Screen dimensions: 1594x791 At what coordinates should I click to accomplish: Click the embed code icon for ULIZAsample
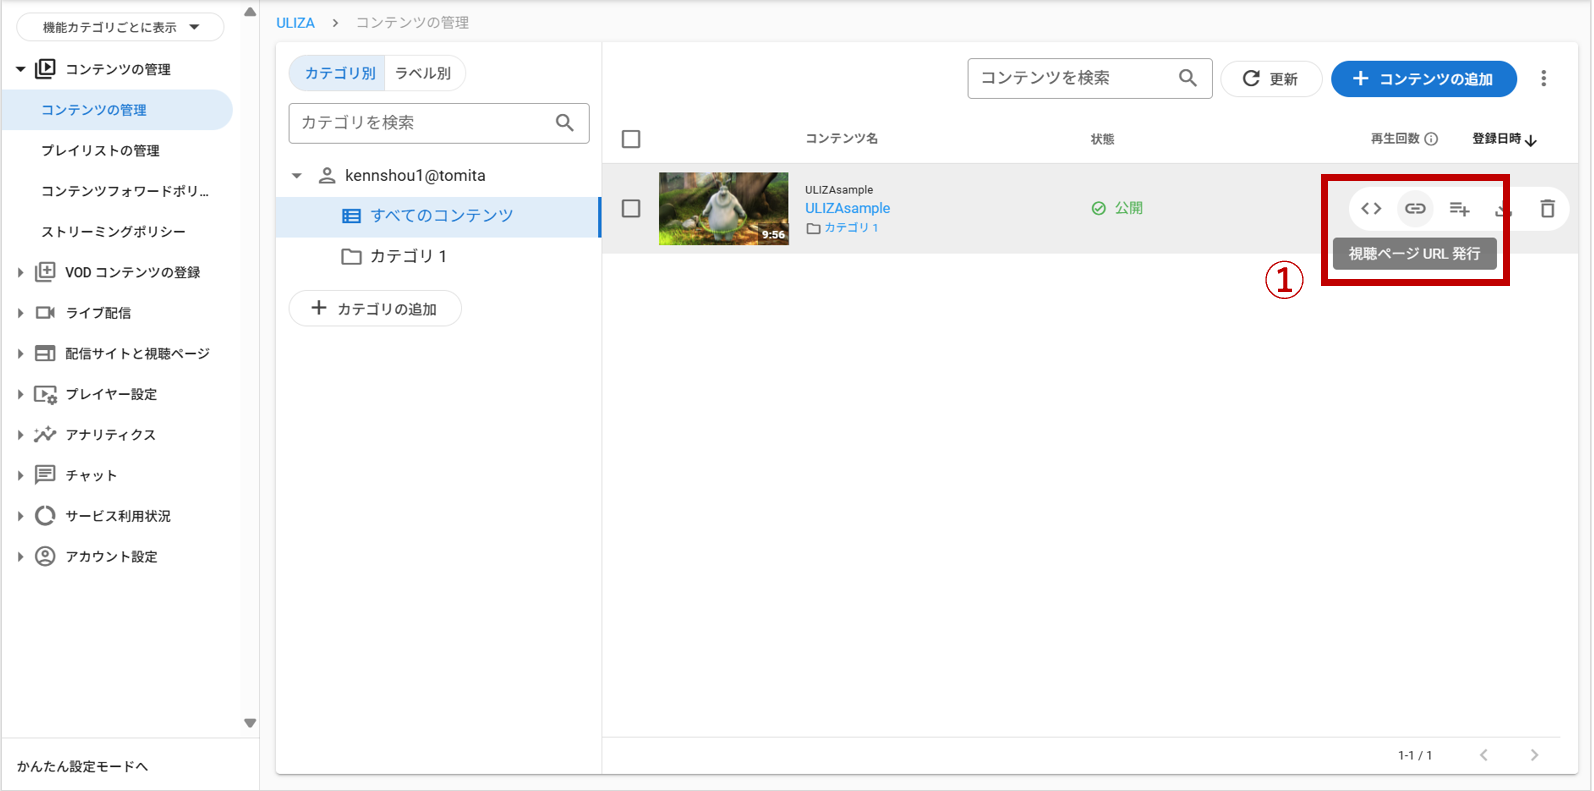pyautogui.click(x=1371, y=209)
